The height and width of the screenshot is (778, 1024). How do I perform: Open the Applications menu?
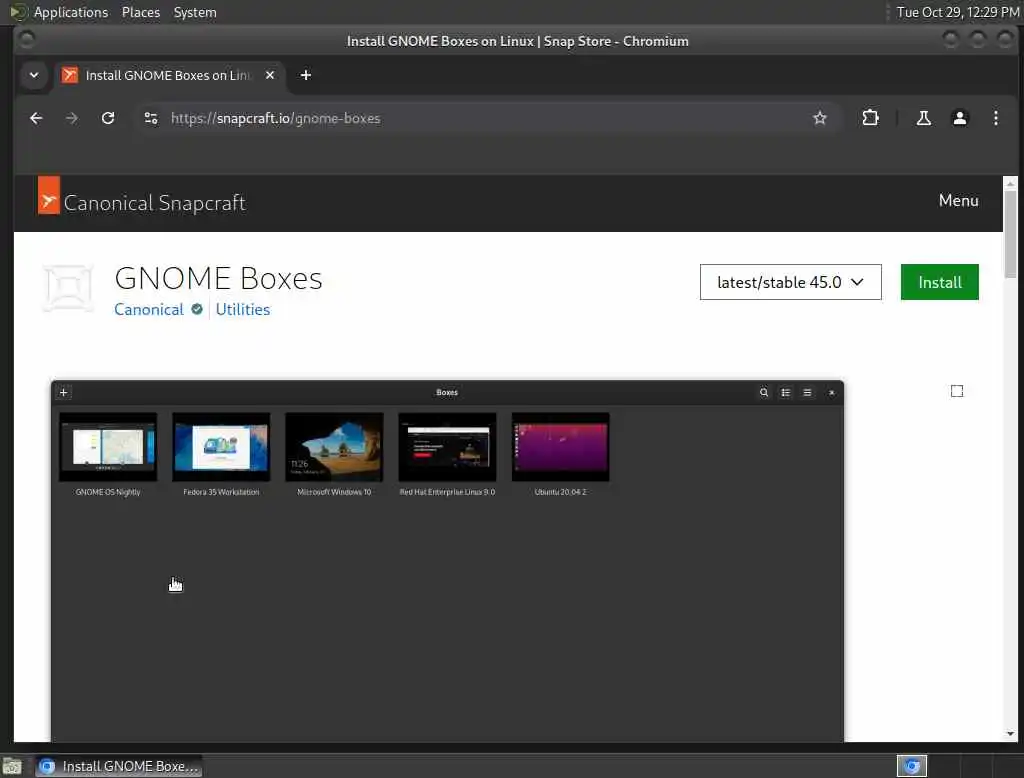(71, 12)
